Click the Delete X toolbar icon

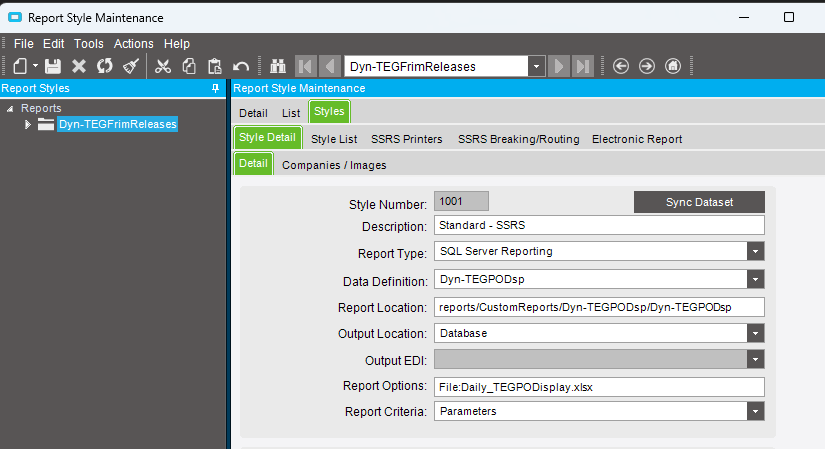(79, 66)
